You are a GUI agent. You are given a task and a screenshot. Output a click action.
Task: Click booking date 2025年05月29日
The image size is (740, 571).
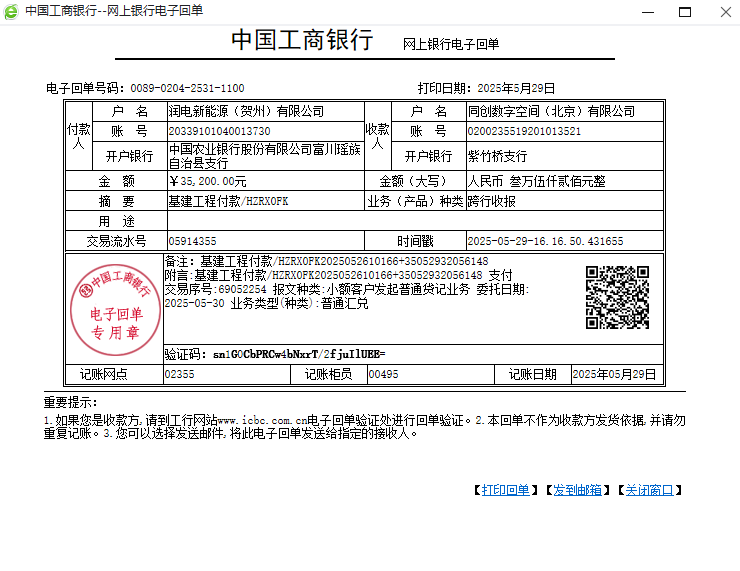[x=614, y=374]
